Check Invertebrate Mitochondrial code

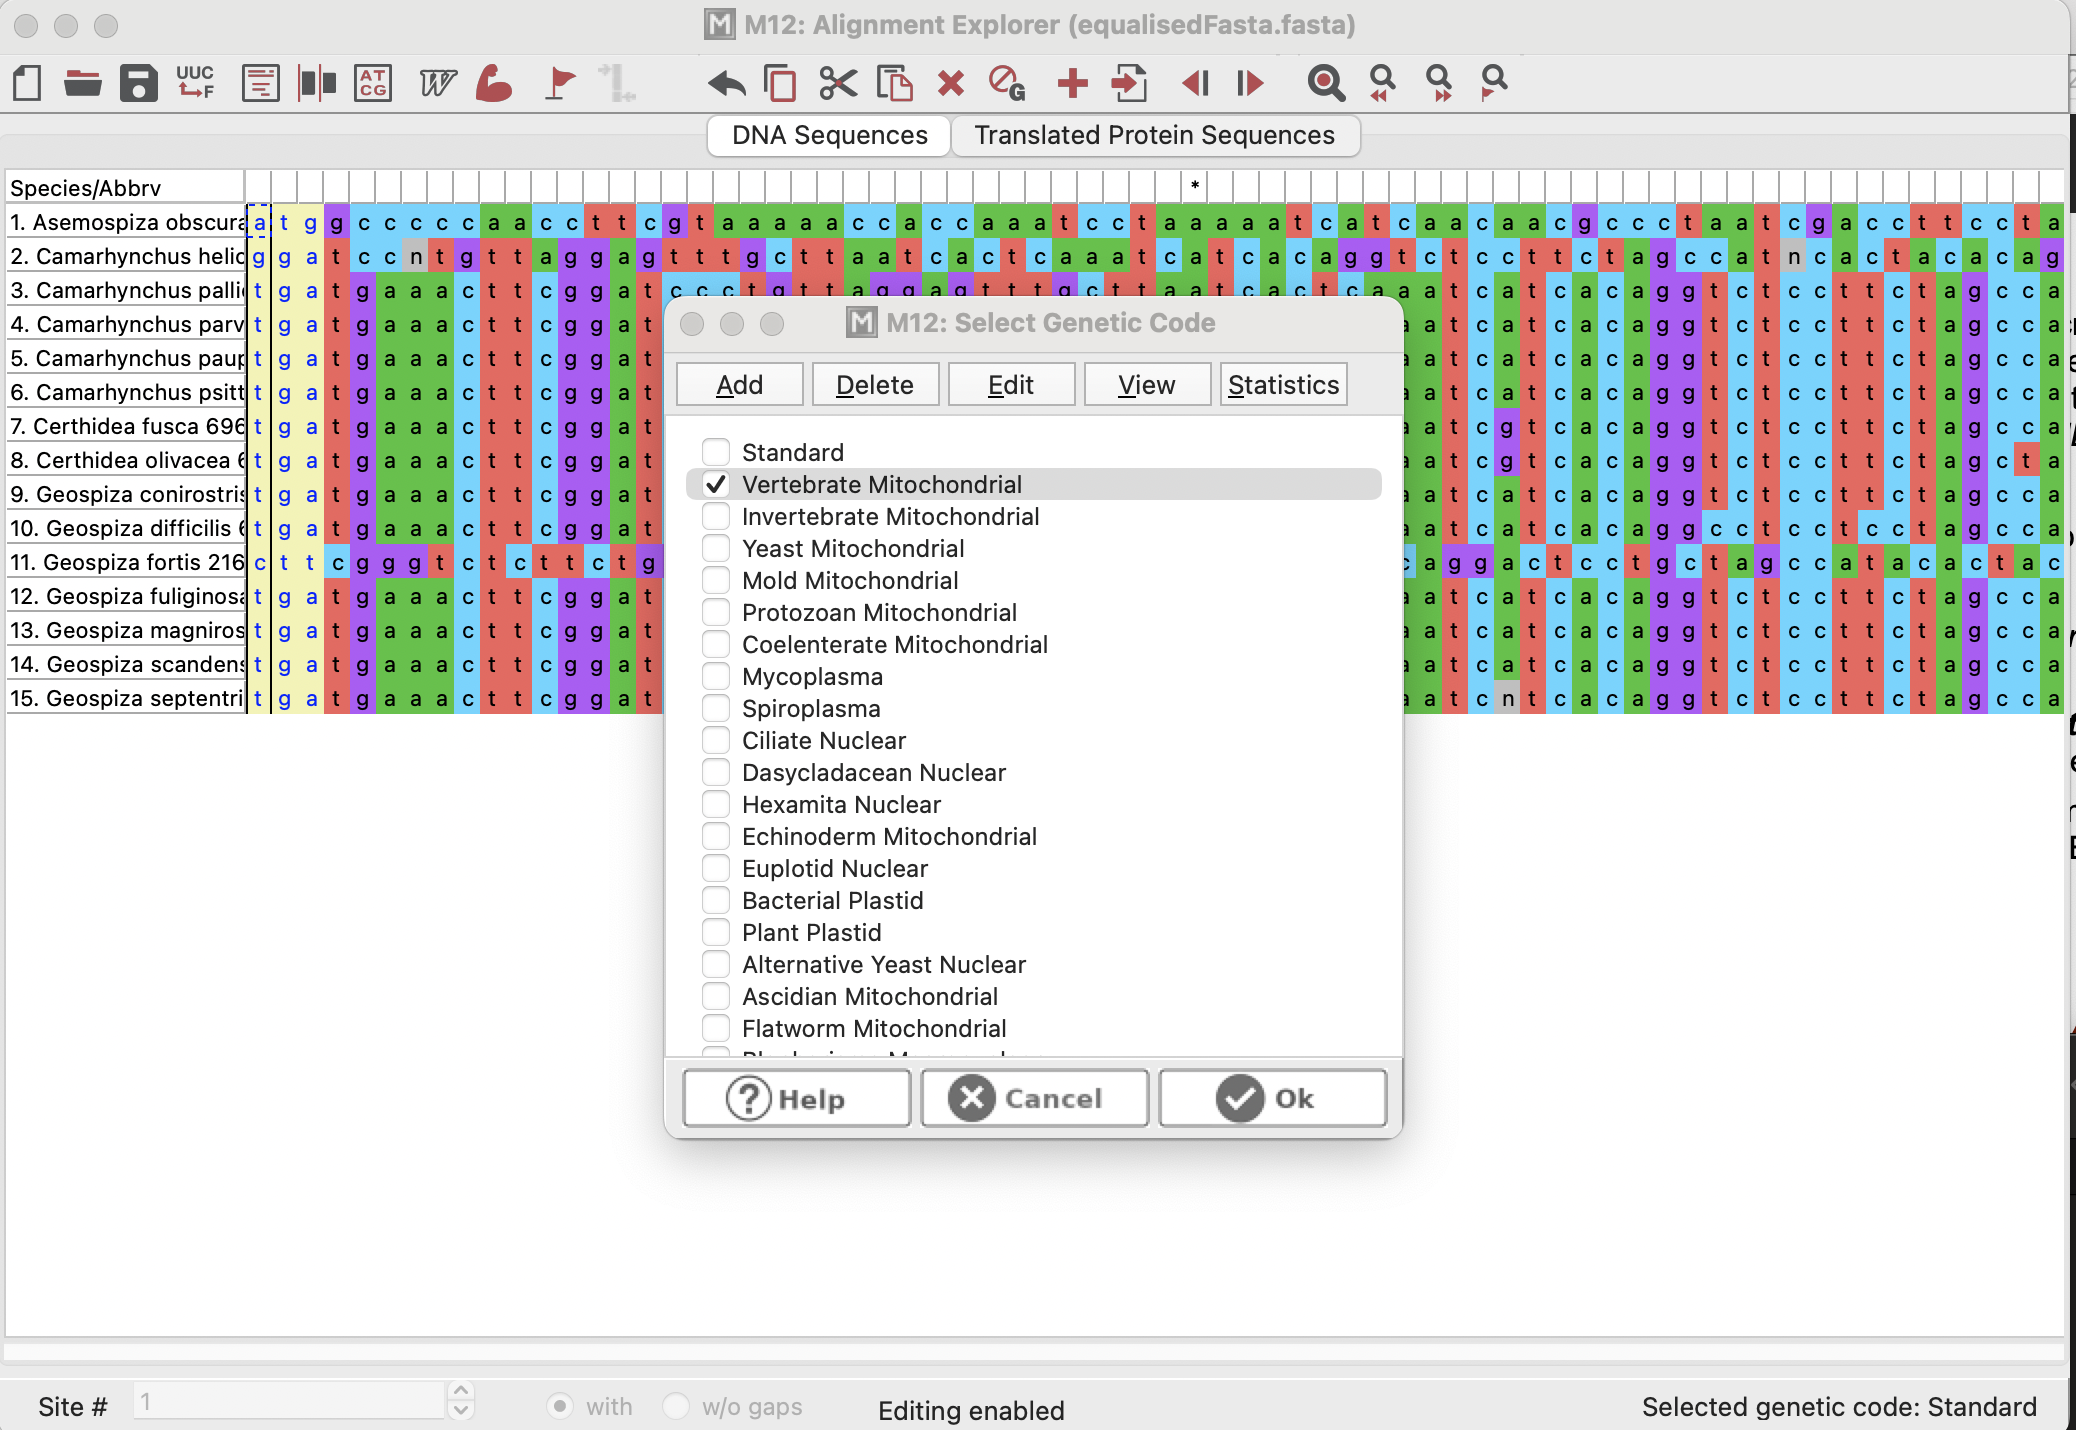(x=716, y=516)
